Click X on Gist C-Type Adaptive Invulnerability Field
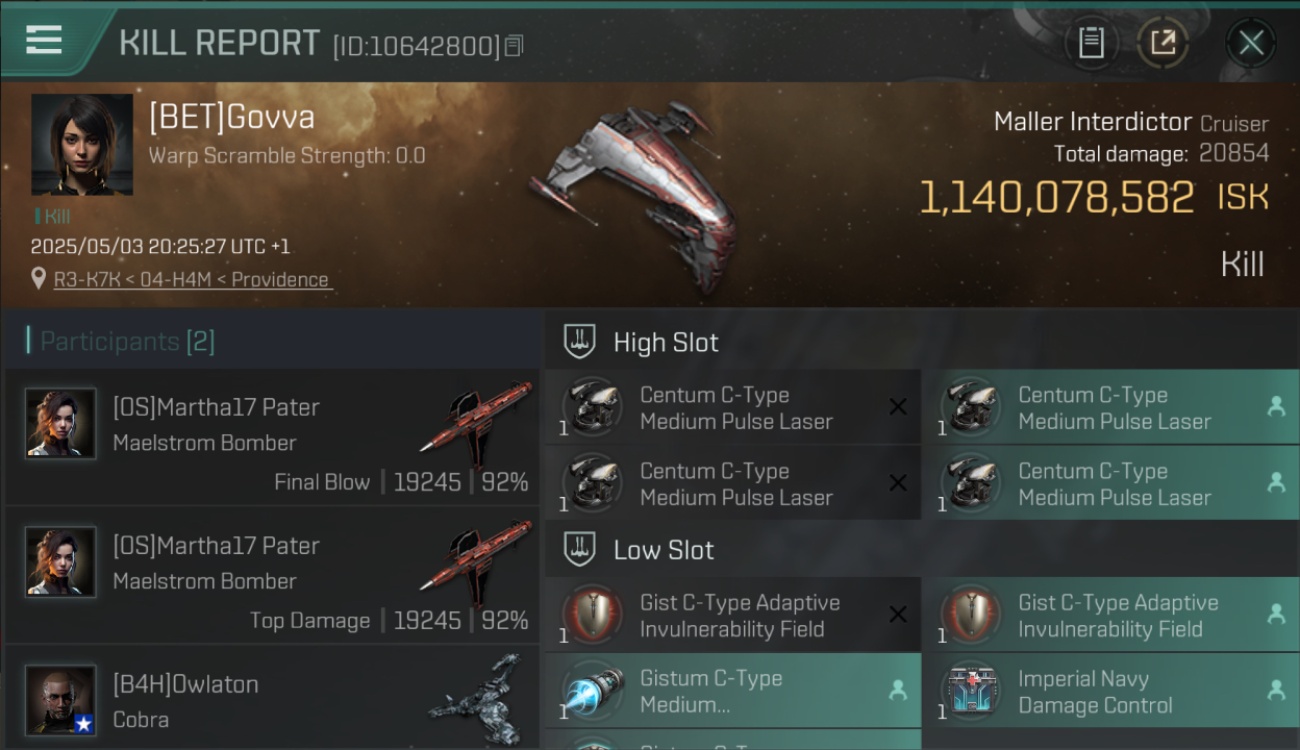 point(898,615)
